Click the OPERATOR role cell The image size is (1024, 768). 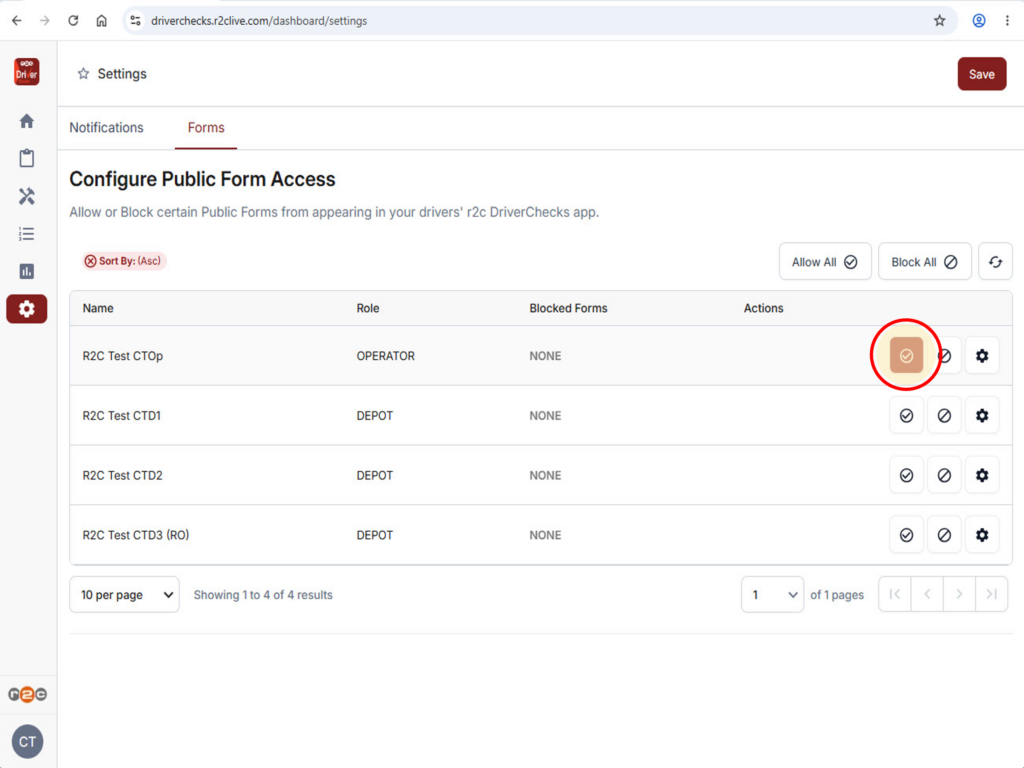point(385,356)
